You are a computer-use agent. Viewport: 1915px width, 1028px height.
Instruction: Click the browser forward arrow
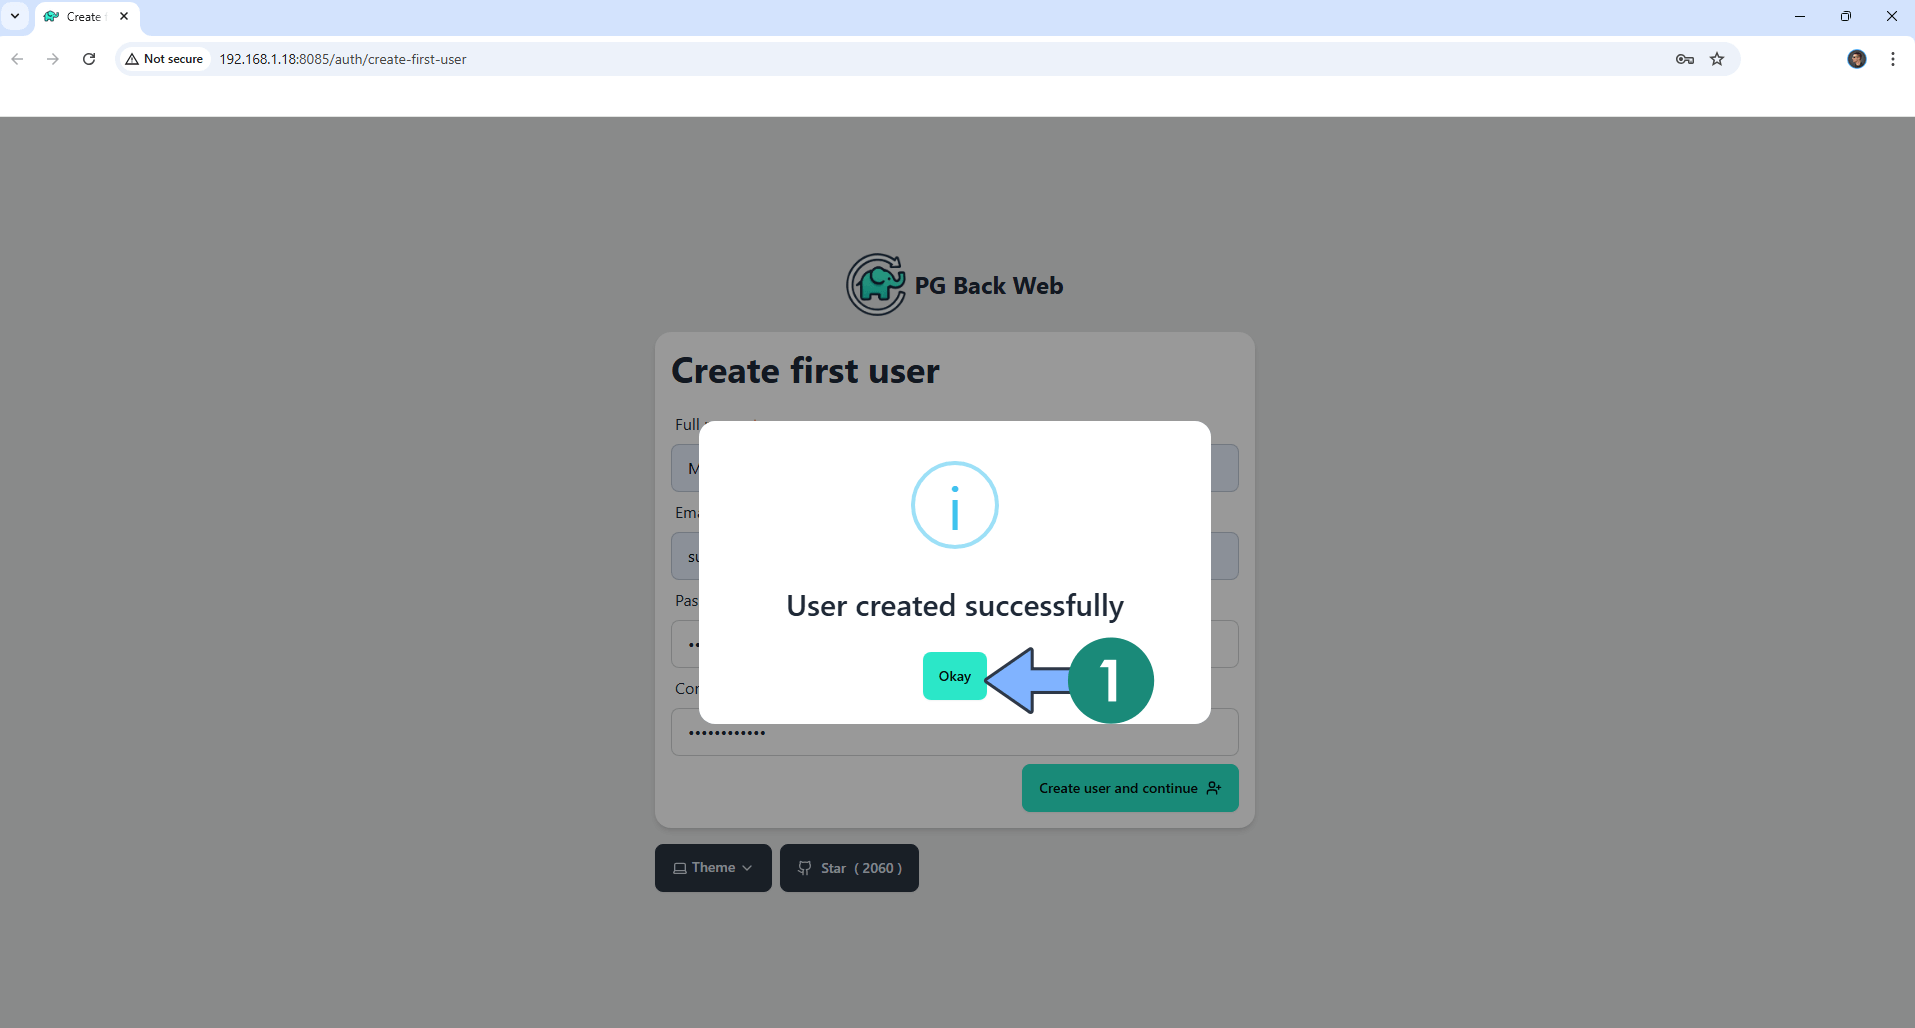[x=53, y=59]
